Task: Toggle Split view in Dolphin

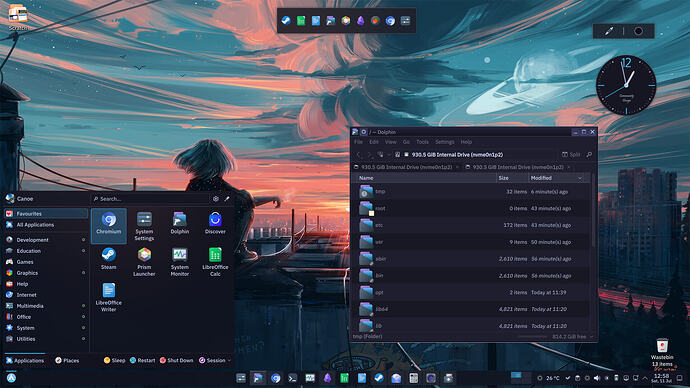Action: click(x=571, y=154)
